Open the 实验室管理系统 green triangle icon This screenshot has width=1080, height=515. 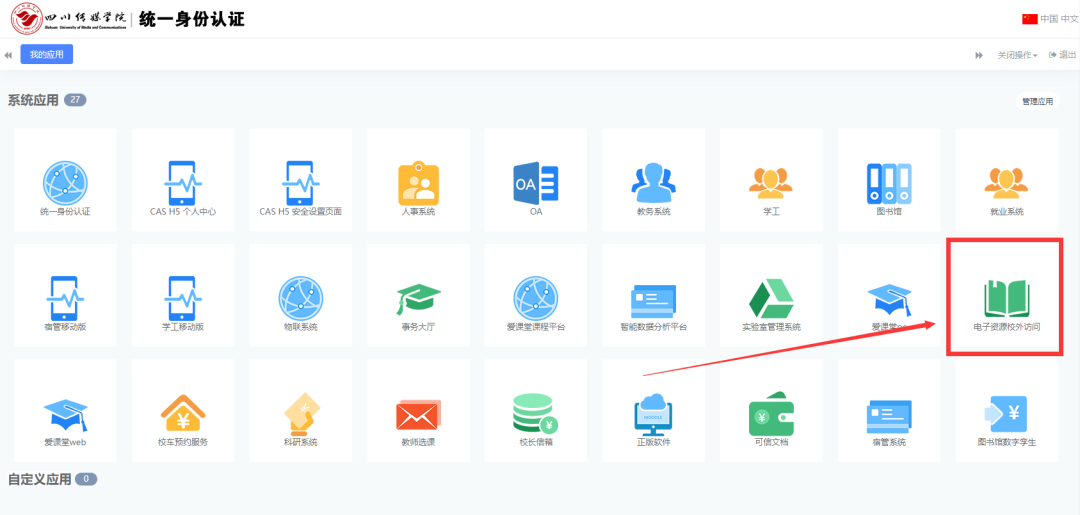tap(771, 298)
